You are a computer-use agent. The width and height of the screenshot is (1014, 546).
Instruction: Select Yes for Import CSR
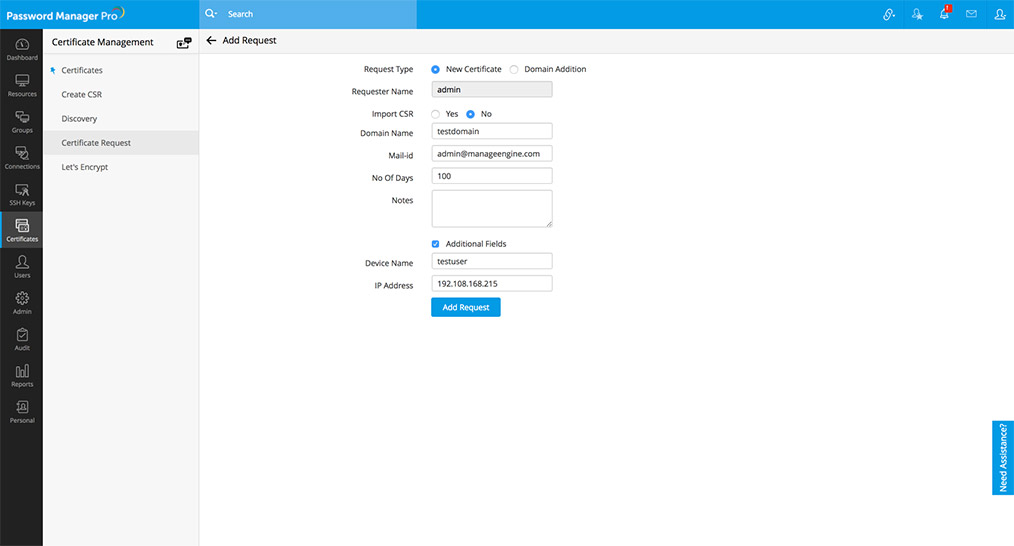(x=435, y=114)
